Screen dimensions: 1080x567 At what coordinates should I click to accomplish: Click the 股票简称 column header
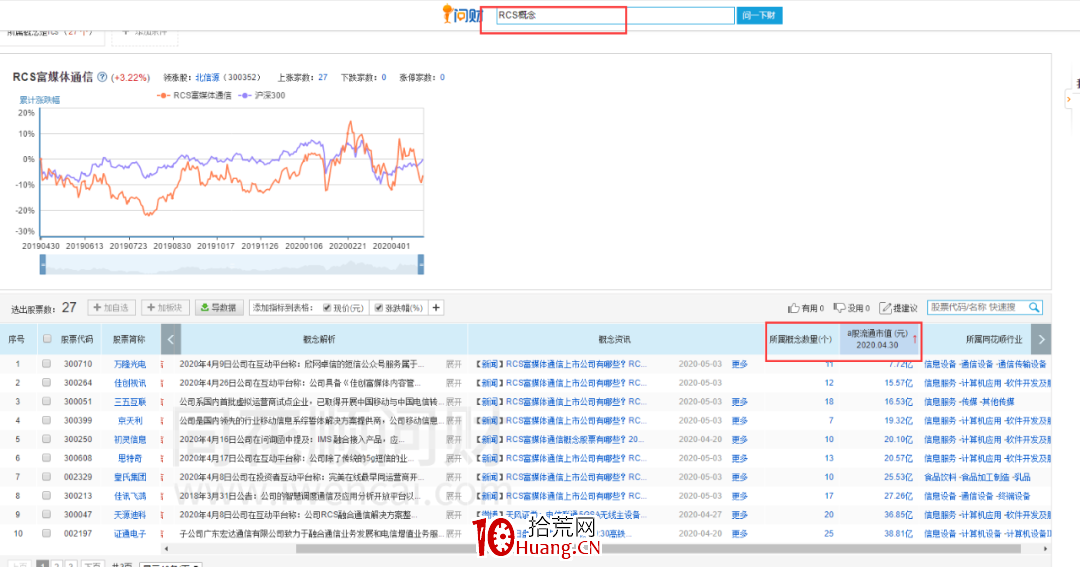(129, 339)
